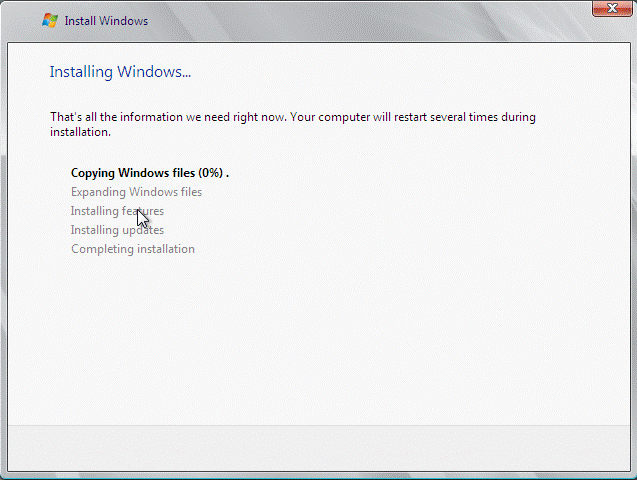Click the 'Installing updates' step

pyautogui.click(x=117, y=230)
